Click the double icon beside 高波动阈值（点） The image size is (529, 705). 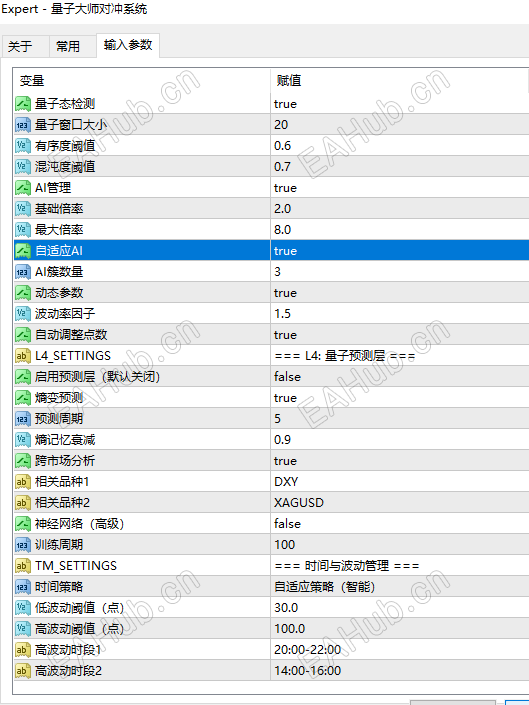click(22, 629)
